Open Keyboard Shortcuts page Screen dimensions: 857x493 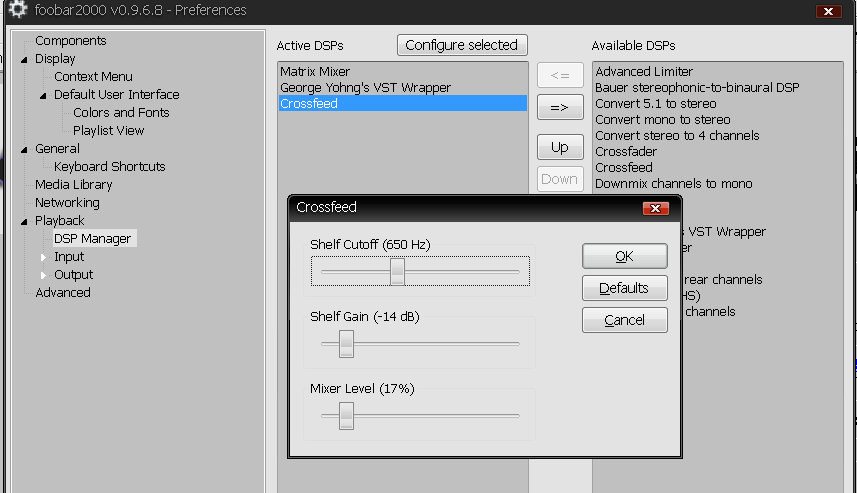(x=109, y=167)
